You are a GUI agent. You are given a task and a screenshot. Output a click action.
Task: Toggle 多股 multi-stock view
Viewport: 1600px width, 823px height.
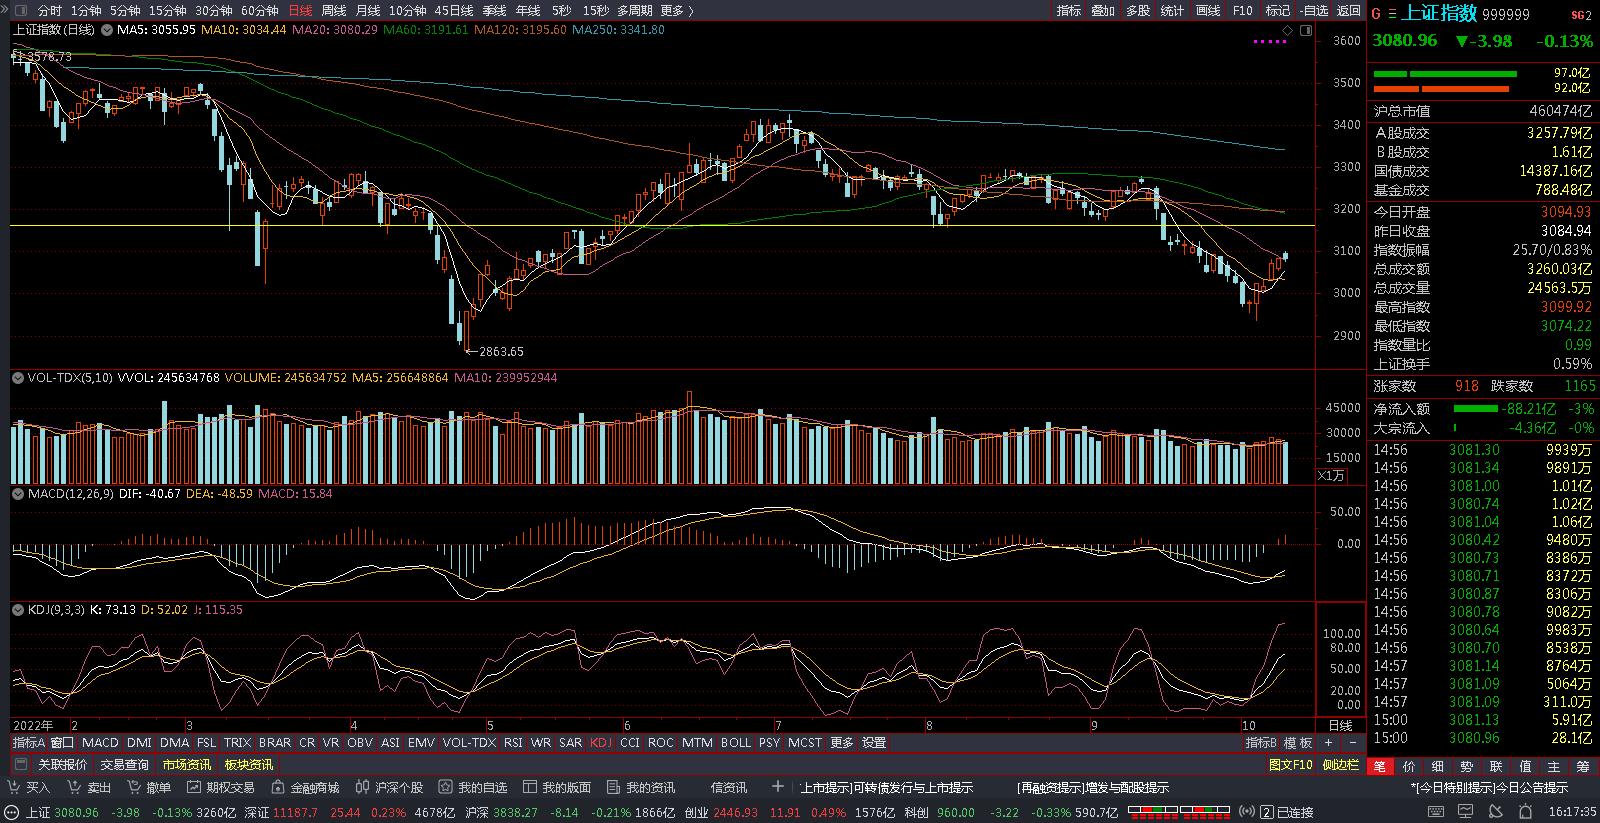(x=1138, y=10)
